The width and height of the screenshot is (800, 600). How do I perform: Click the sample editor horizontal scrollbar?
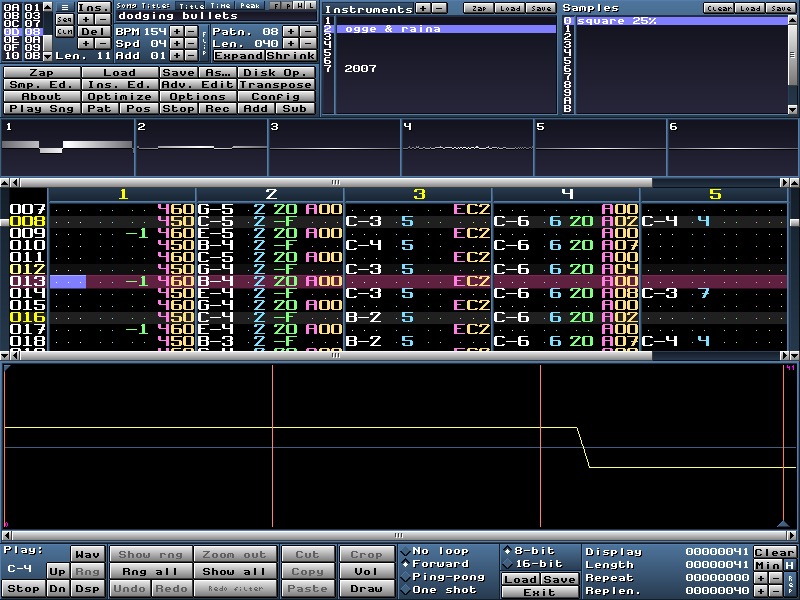(x=398, y=535)
